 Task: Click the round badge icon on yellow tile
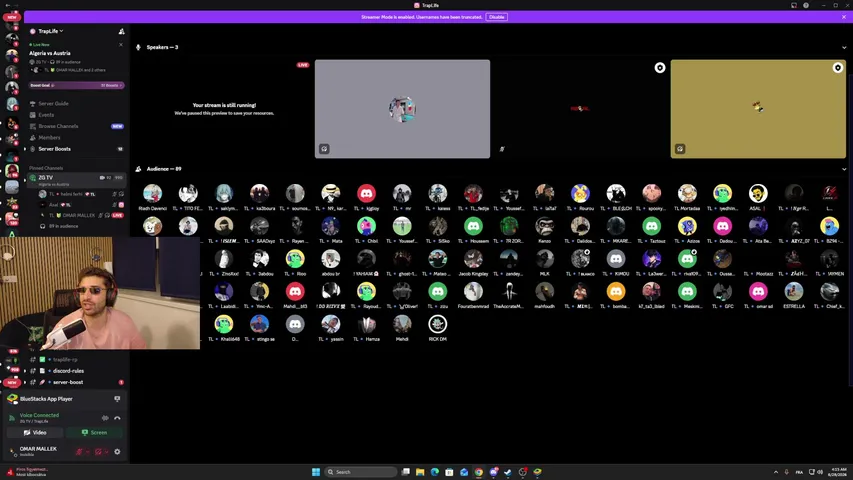[x=838, y=67]
